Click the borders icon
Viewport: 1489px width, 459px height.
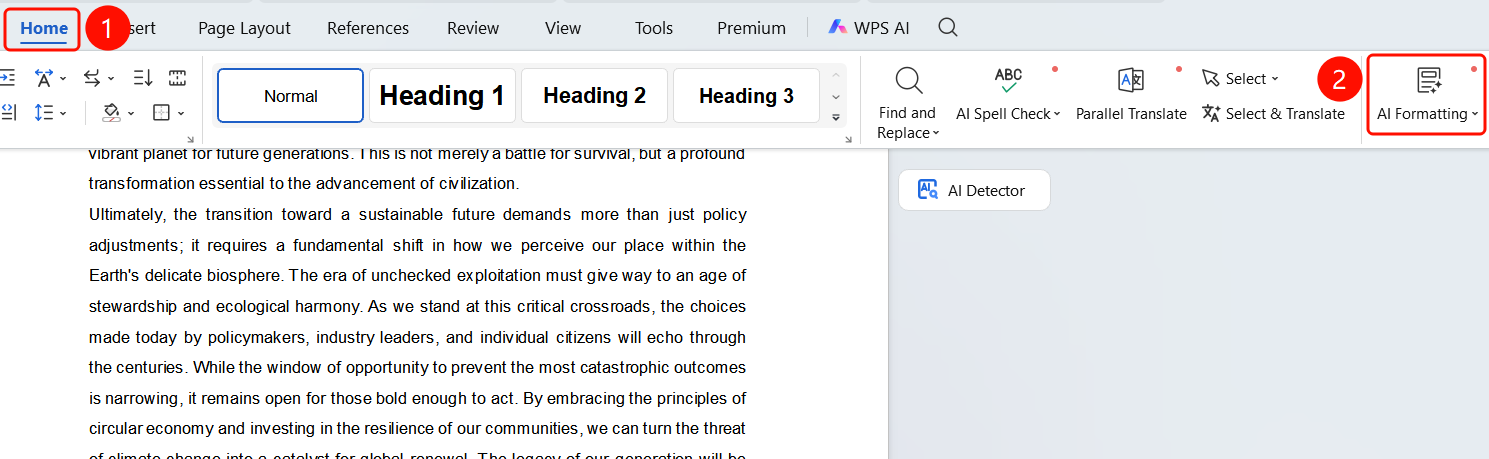161,112
